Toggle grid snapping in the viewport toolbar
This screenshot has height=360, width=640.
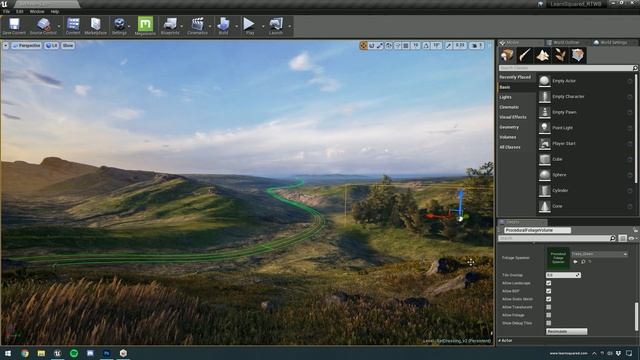pyautogui.click(x=406, y=45)
